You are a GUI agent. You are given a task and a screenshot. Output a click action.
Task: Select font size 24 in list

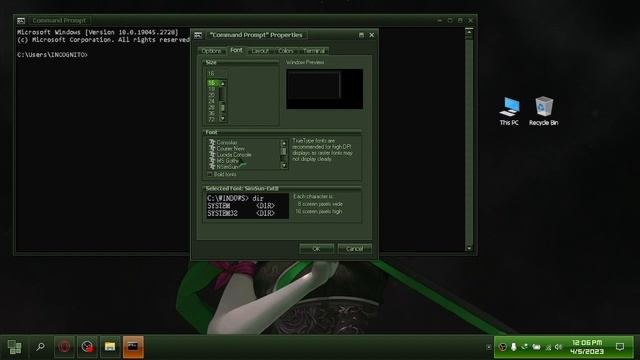(213, 101)
